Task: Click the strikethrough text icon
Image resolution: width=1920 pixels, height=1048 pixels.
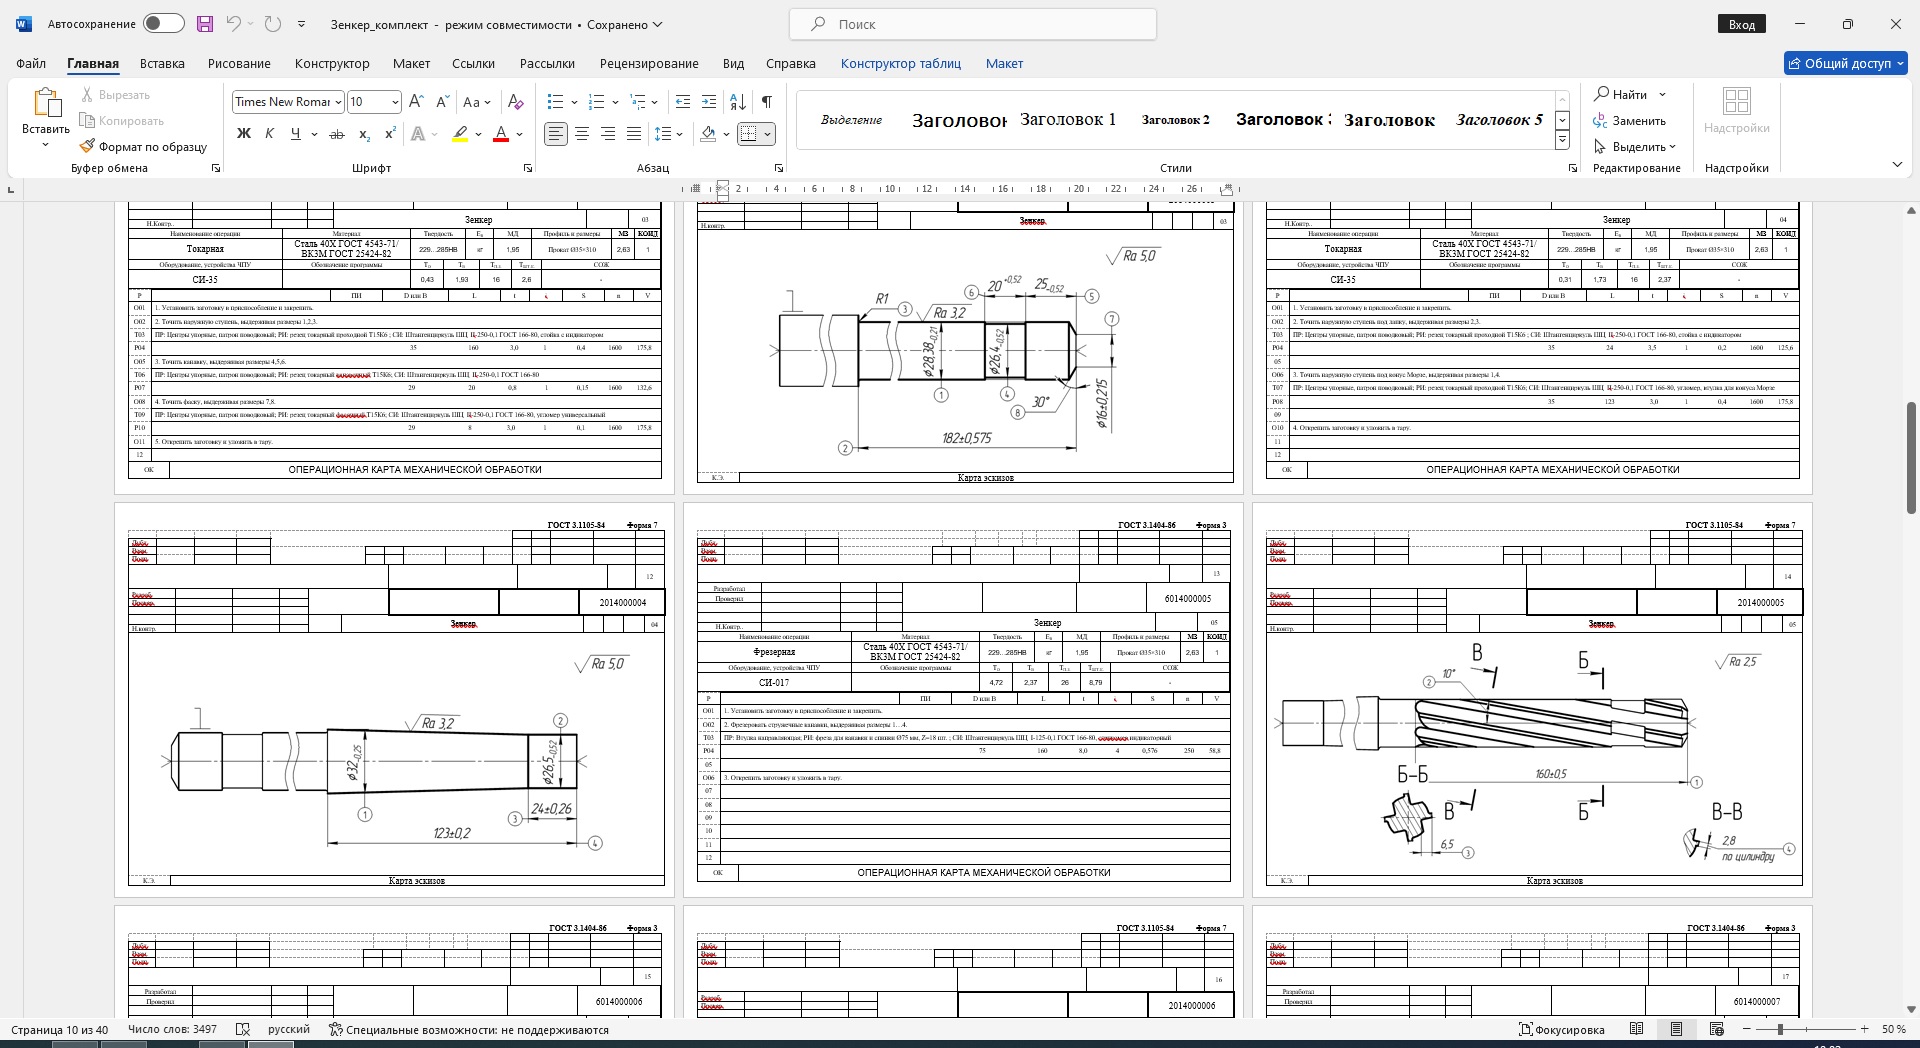Action: click(337, 134)
